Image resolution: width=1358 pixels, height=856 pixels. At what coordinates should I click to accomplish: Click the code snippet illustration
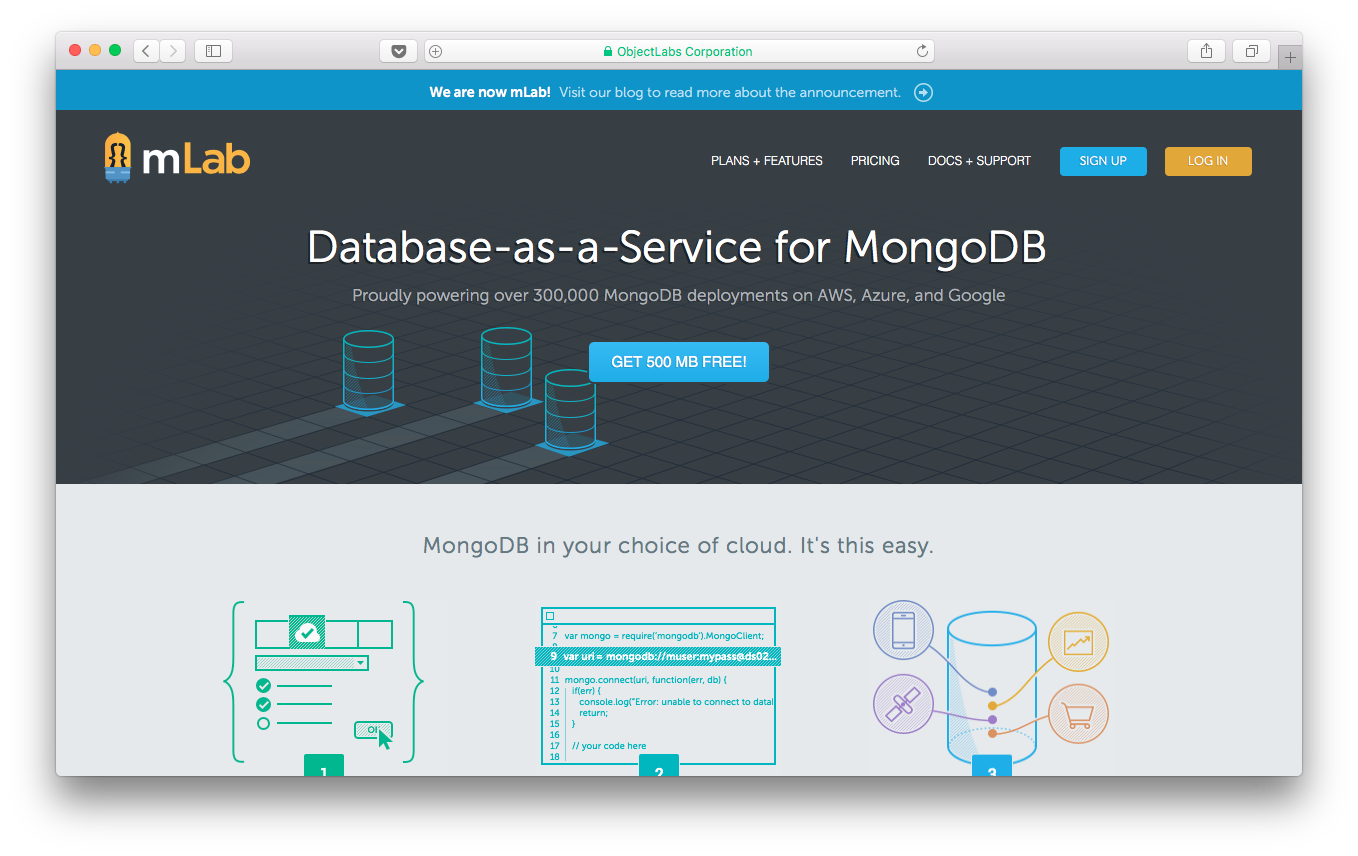658,686
